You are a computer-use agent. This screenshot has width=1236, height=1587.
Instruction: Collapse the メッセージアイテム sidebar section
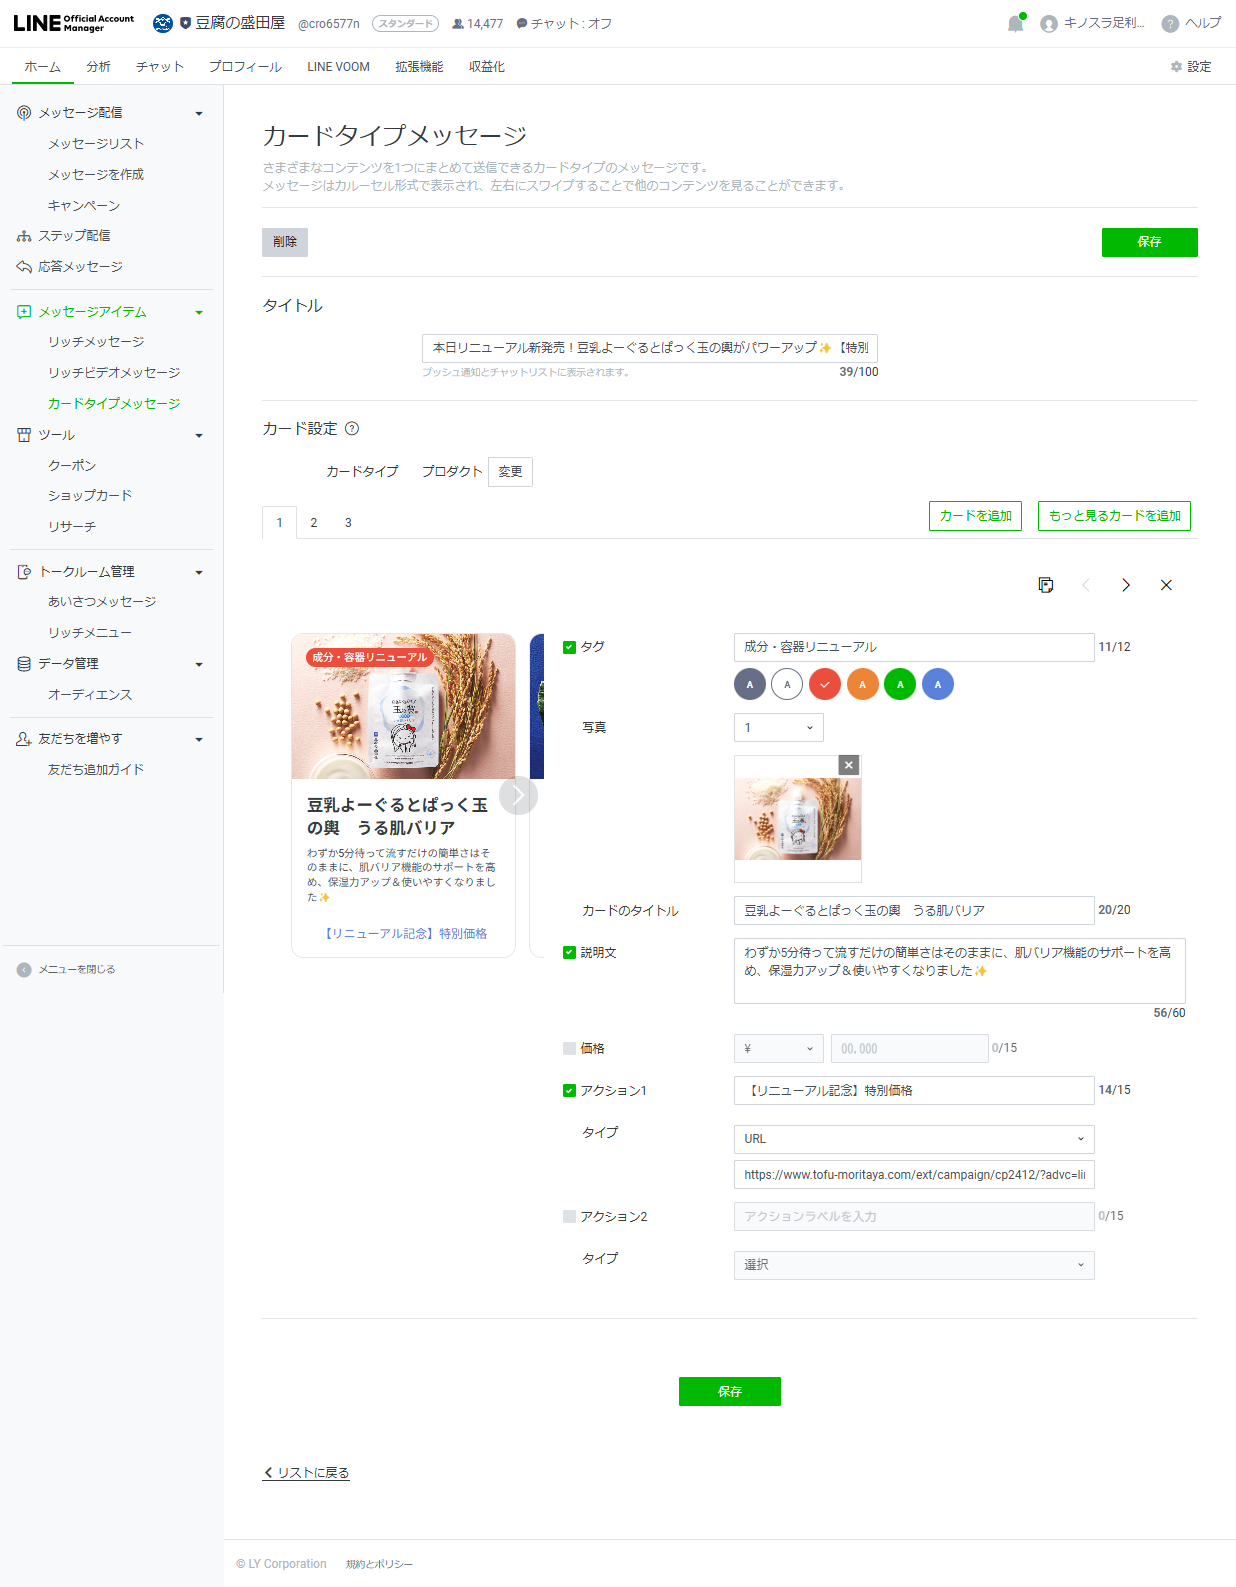point(199,313)
